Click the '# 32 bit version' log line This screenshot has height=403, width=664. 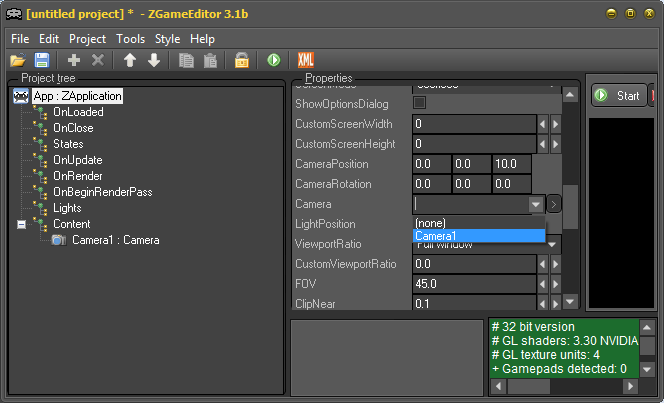(x=533, y=327)
